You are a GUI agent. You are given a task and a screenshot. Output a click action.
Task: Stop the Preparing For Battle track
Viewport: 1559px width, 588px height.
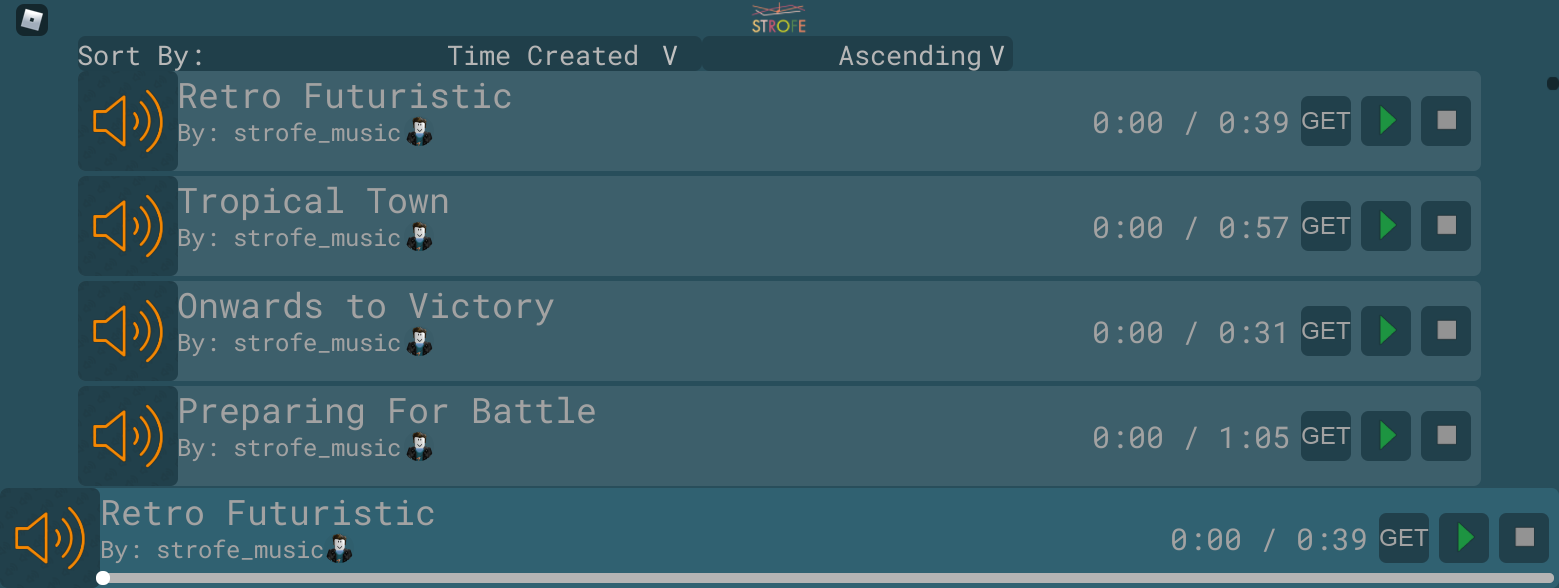tap(1445, 435)
